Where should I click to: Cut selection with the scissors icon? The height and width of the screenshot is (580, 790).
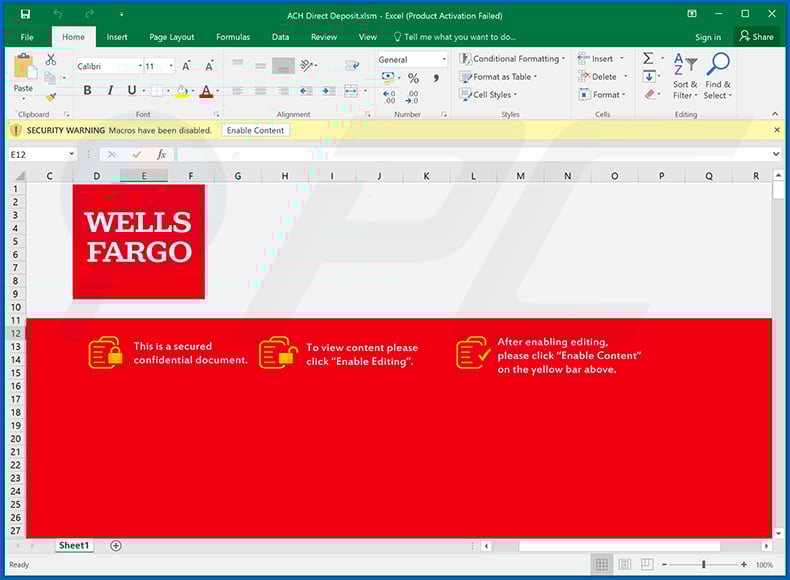coord(50,59)
